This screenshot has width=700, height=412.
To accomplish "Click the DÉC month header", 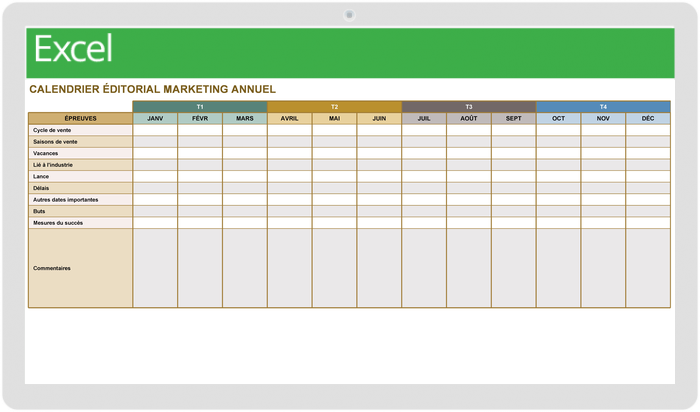I will (x=648, y=118).
